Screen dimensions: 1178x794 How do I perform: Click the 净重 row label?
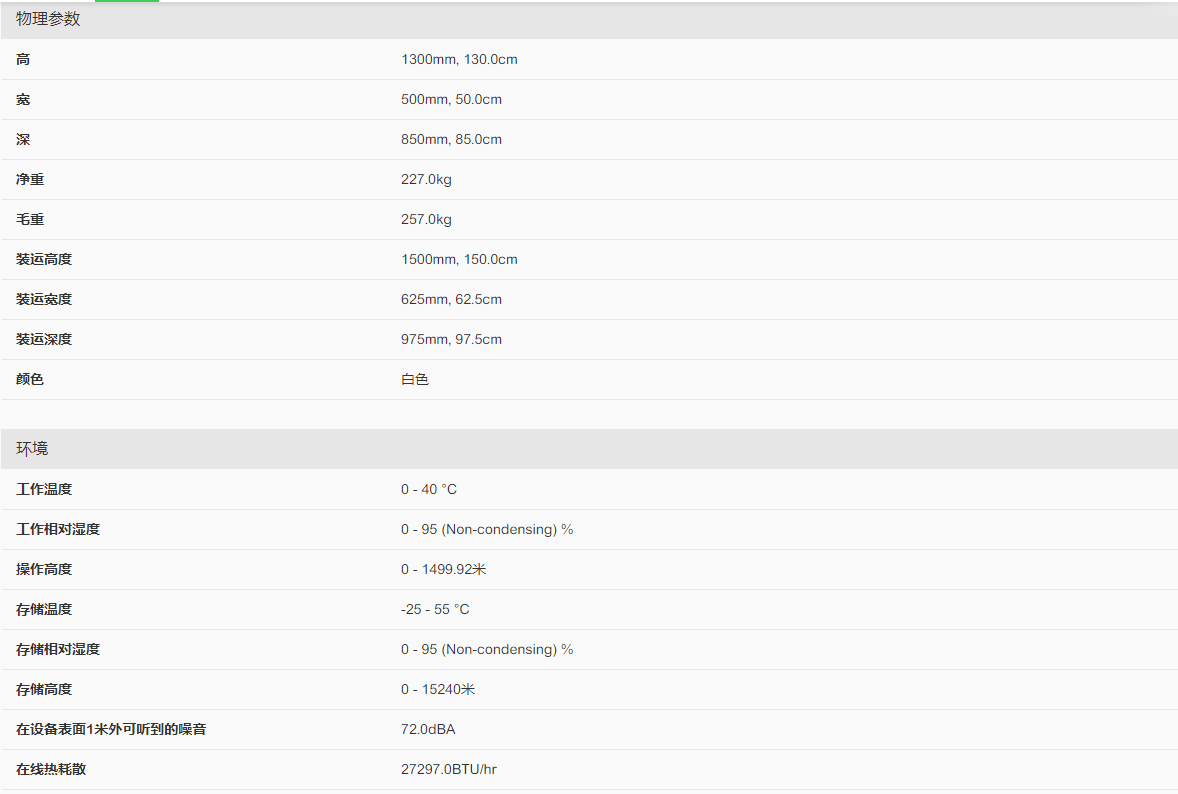30,180
